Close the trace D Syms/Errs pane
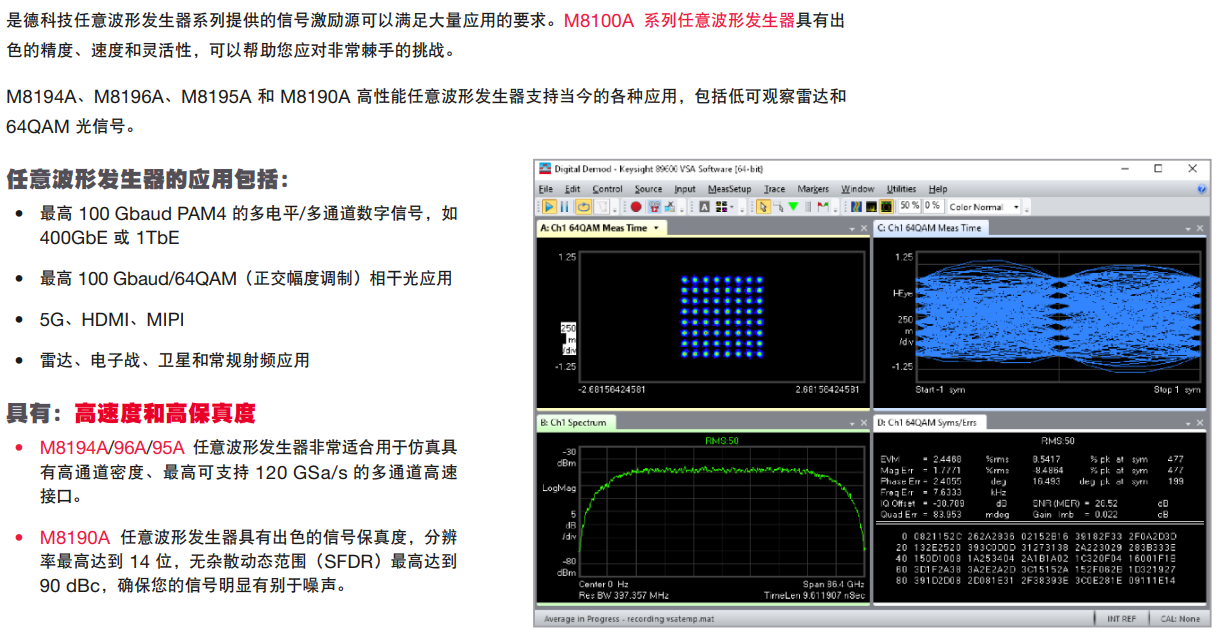 point(1198,422)
